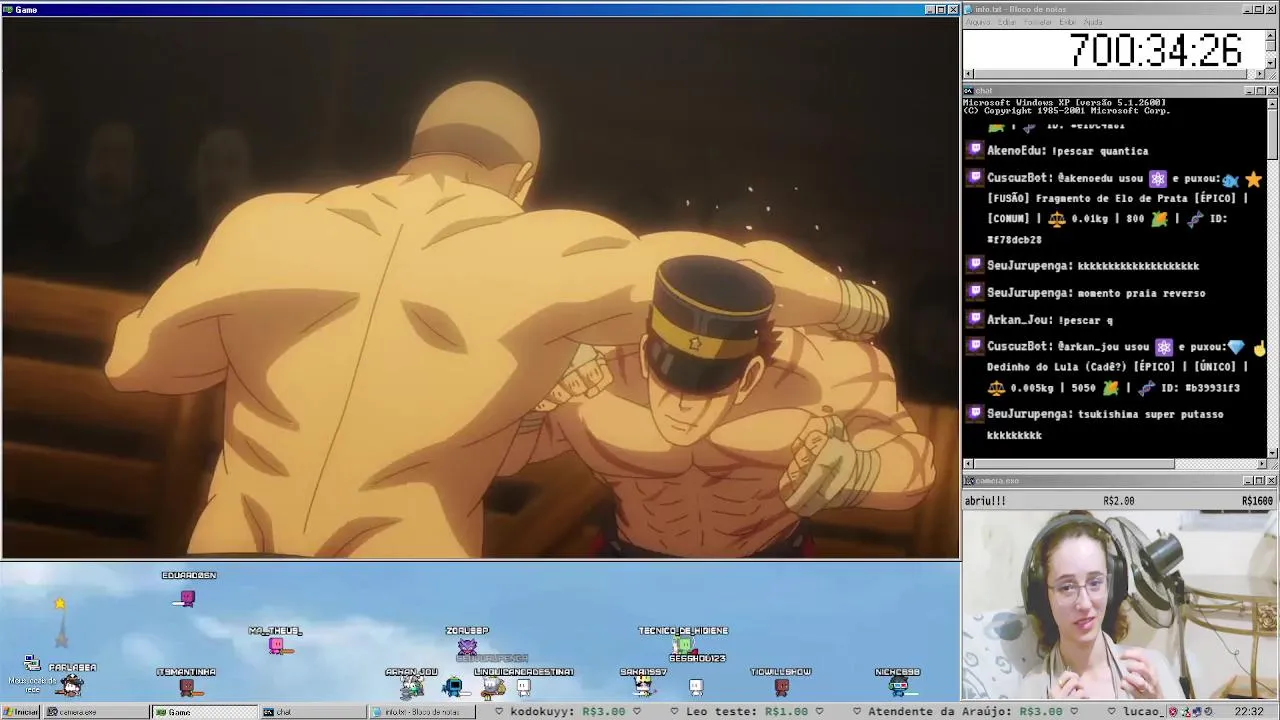1280x720 pixels.
Task: Open Ajuda menu in info.txt Notepad
Action: [1093, 22]
